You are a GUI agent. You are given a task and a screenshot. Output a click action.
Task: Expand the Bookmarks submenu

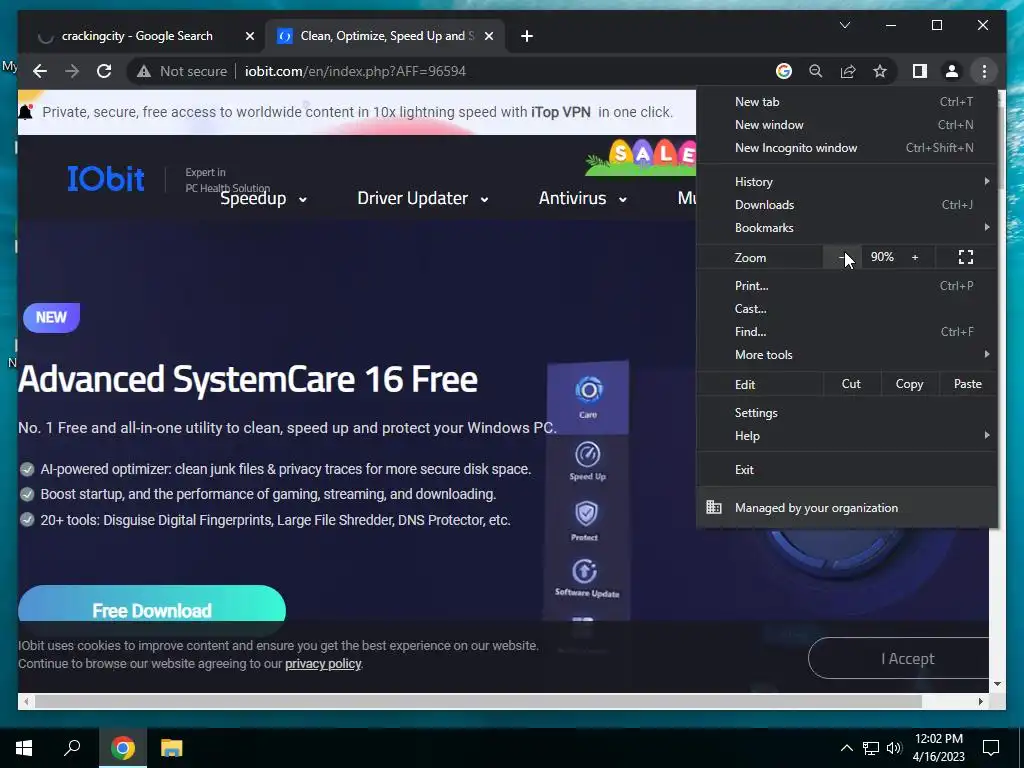(x=847, y=227)
